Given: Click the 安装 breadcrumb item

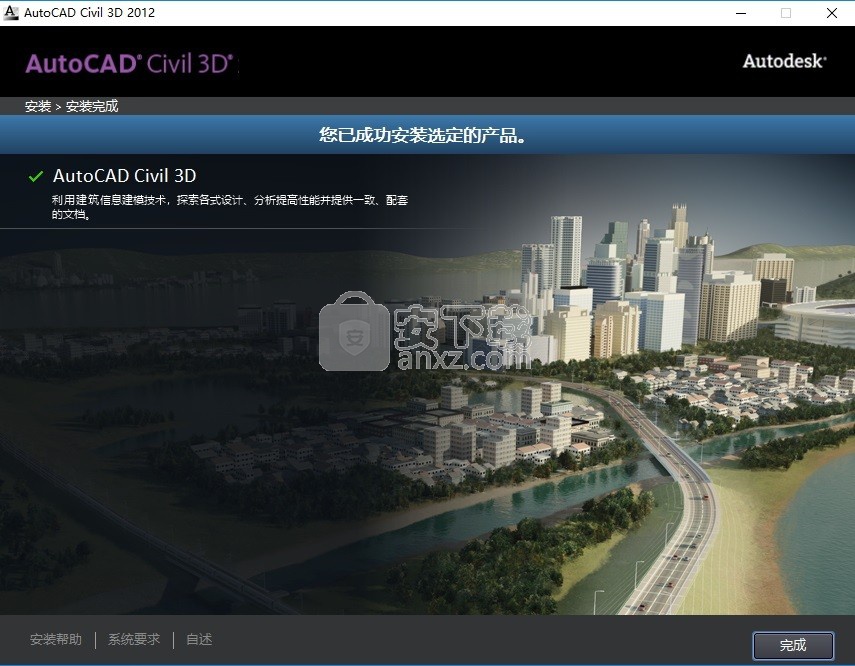Looking at the screenshot, I should [38, 106].
